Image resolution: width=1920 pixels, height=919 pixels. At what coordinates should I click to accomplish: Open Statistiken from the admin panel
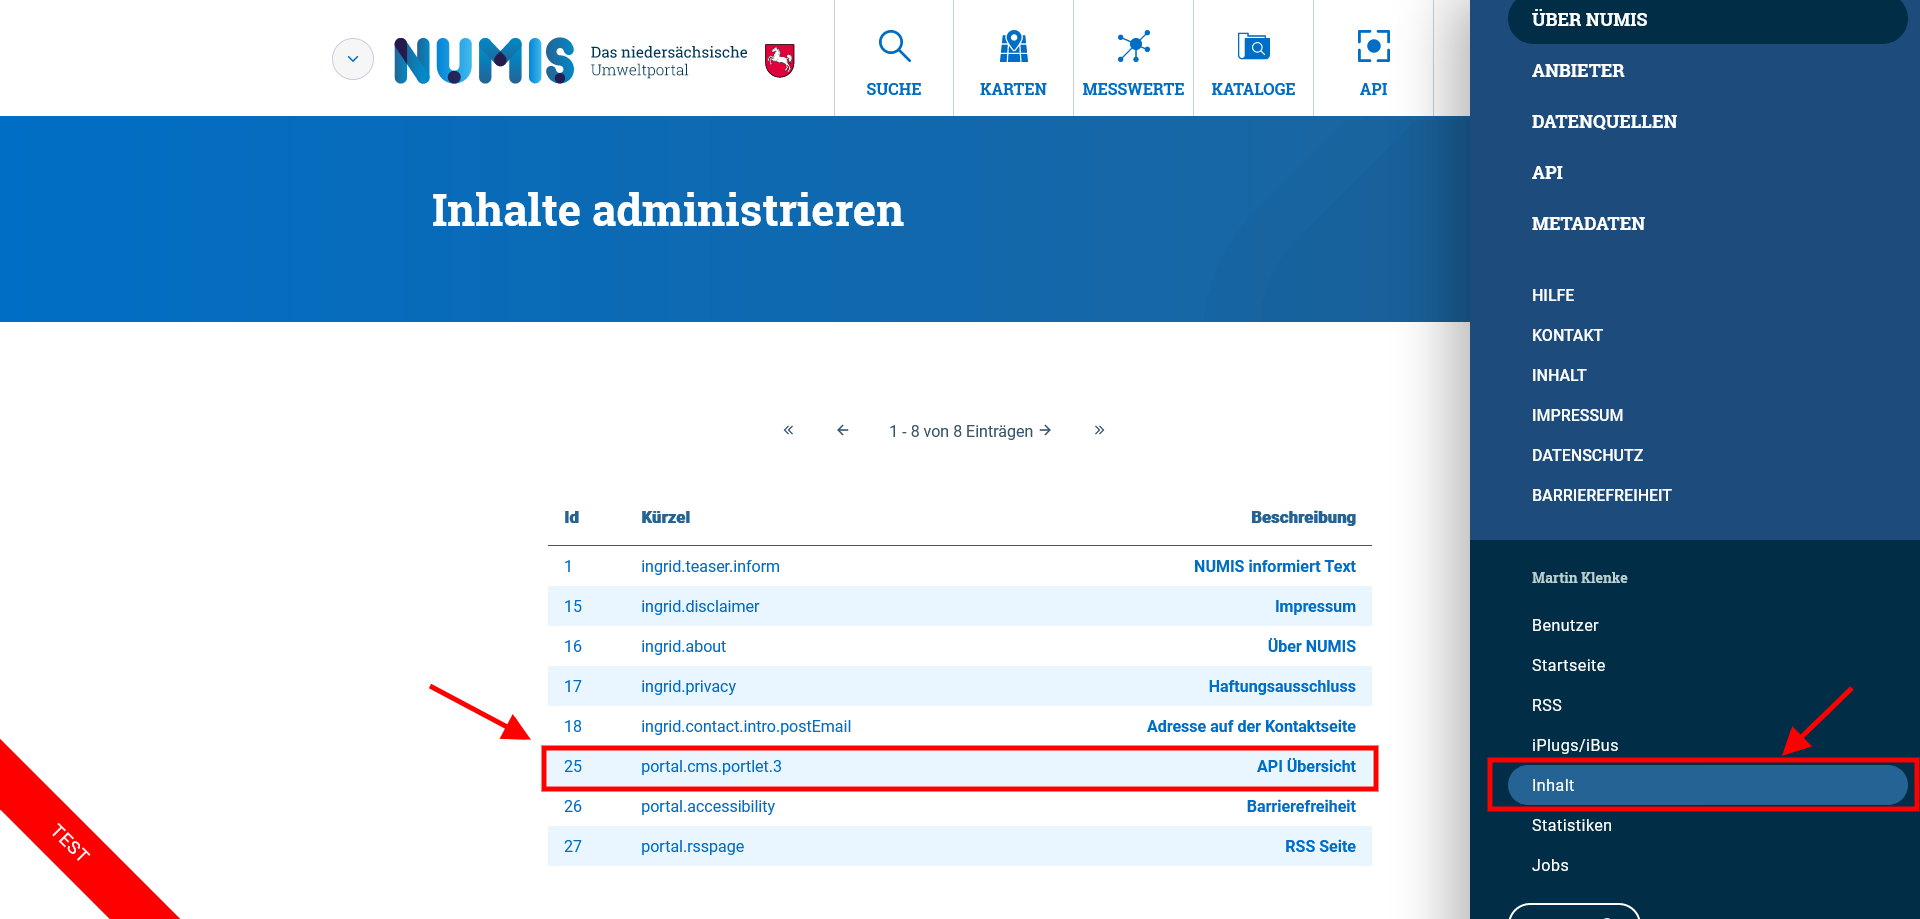(1572, 825)
